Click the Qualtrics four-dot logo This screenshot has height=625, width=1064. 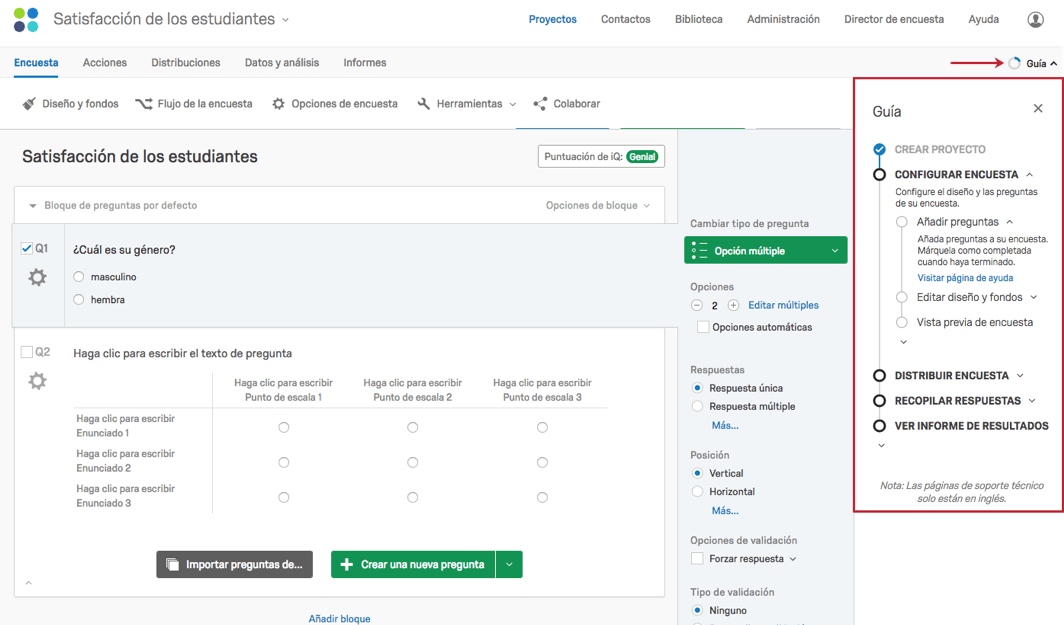tap(26, 20)
